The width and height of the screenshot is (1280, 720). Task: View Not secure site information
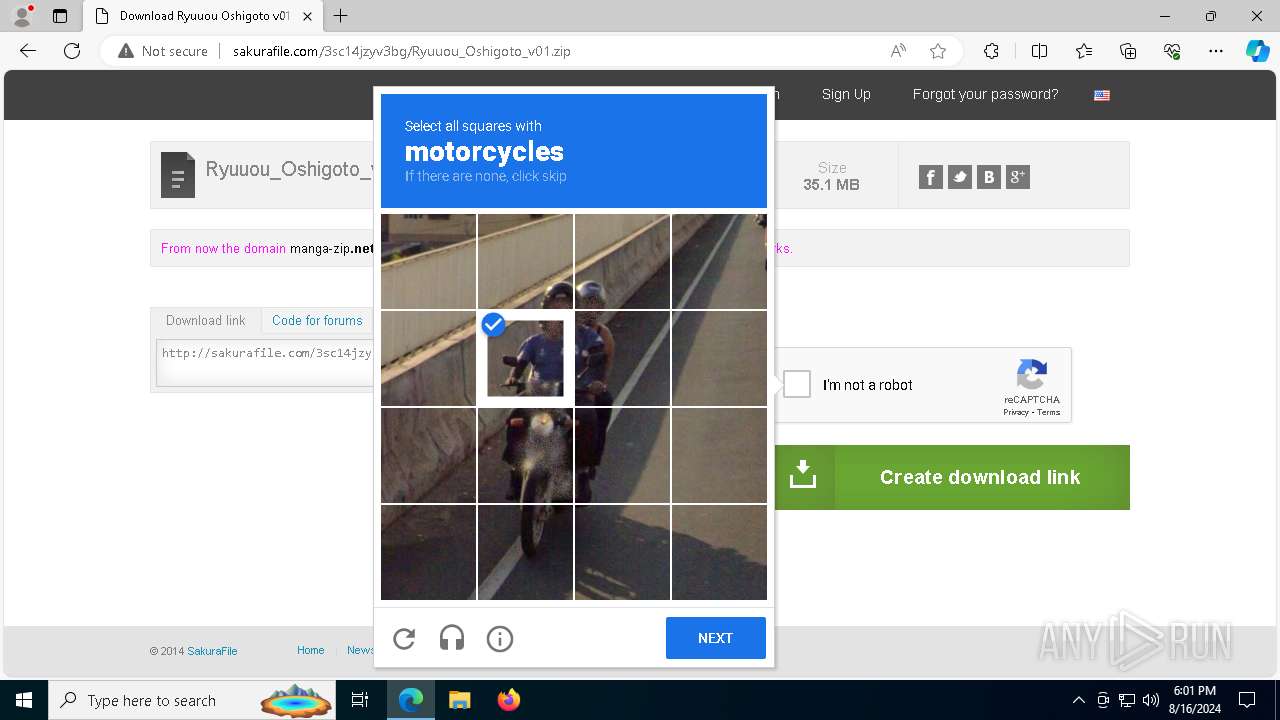[x=163, y=51]
